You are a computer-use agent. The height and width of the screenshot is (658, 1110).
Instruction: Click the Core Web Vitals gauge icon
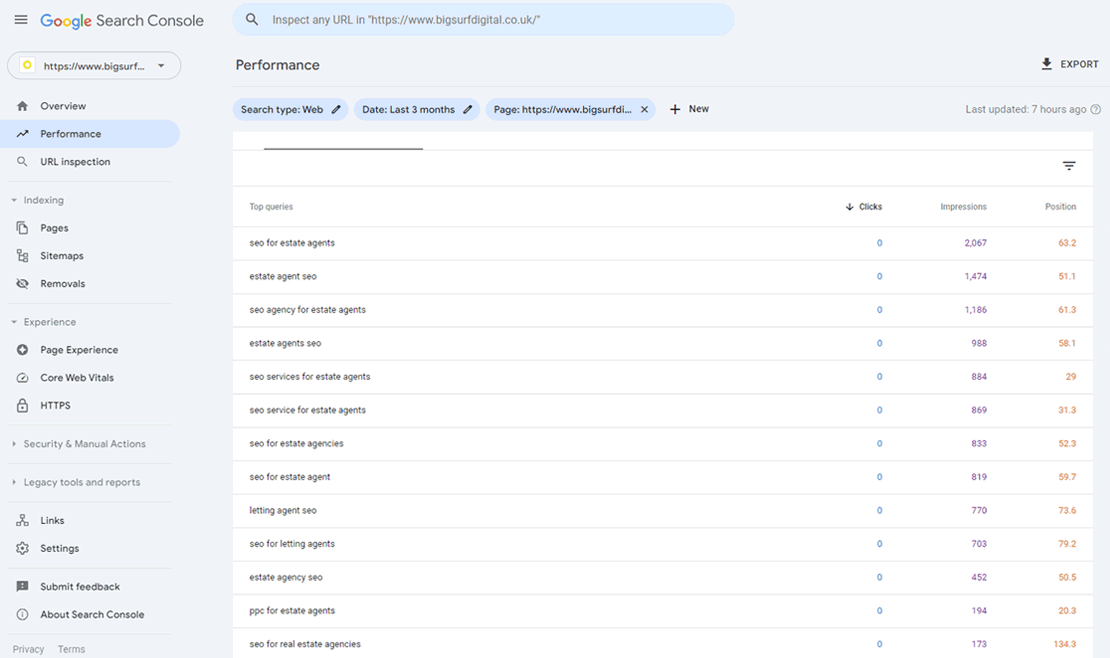click(x=23, y=378)
